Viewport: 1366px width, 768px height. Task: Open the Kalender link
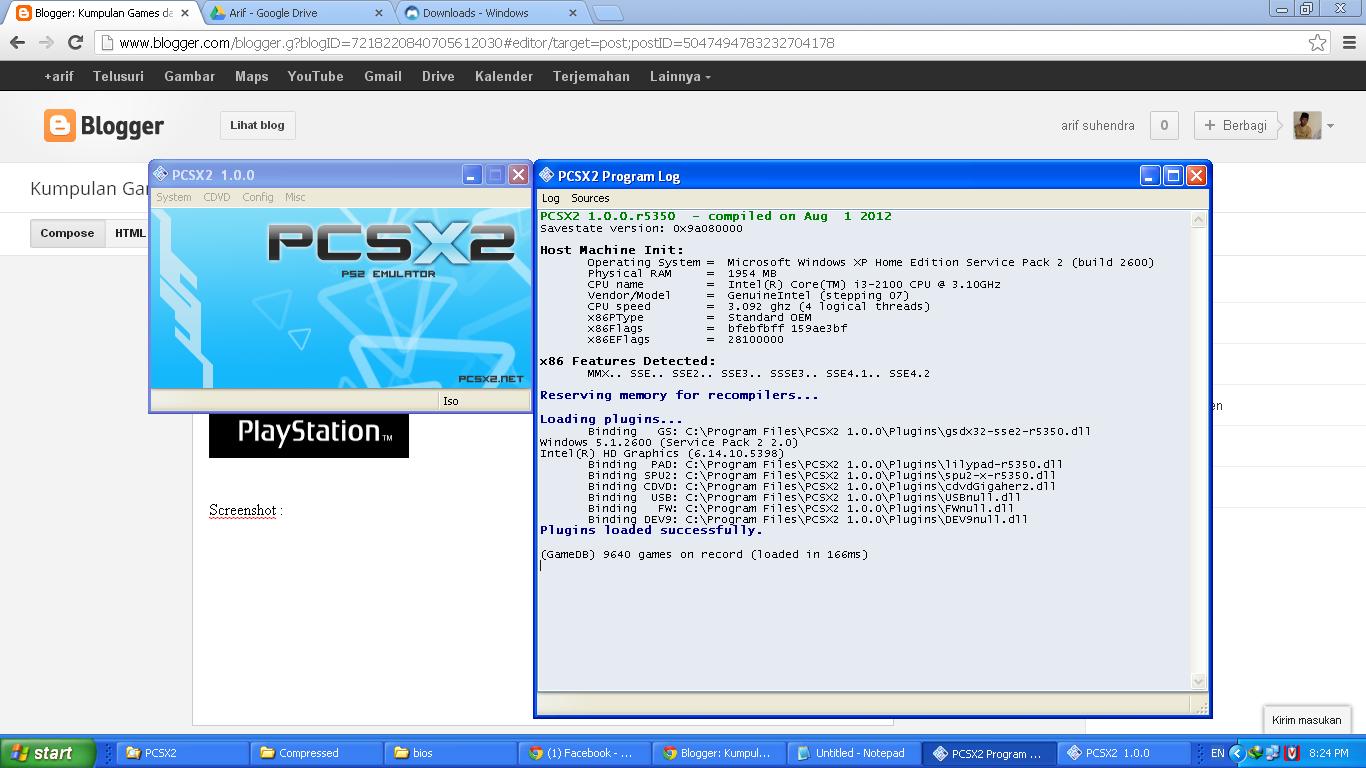click(504, 76)
